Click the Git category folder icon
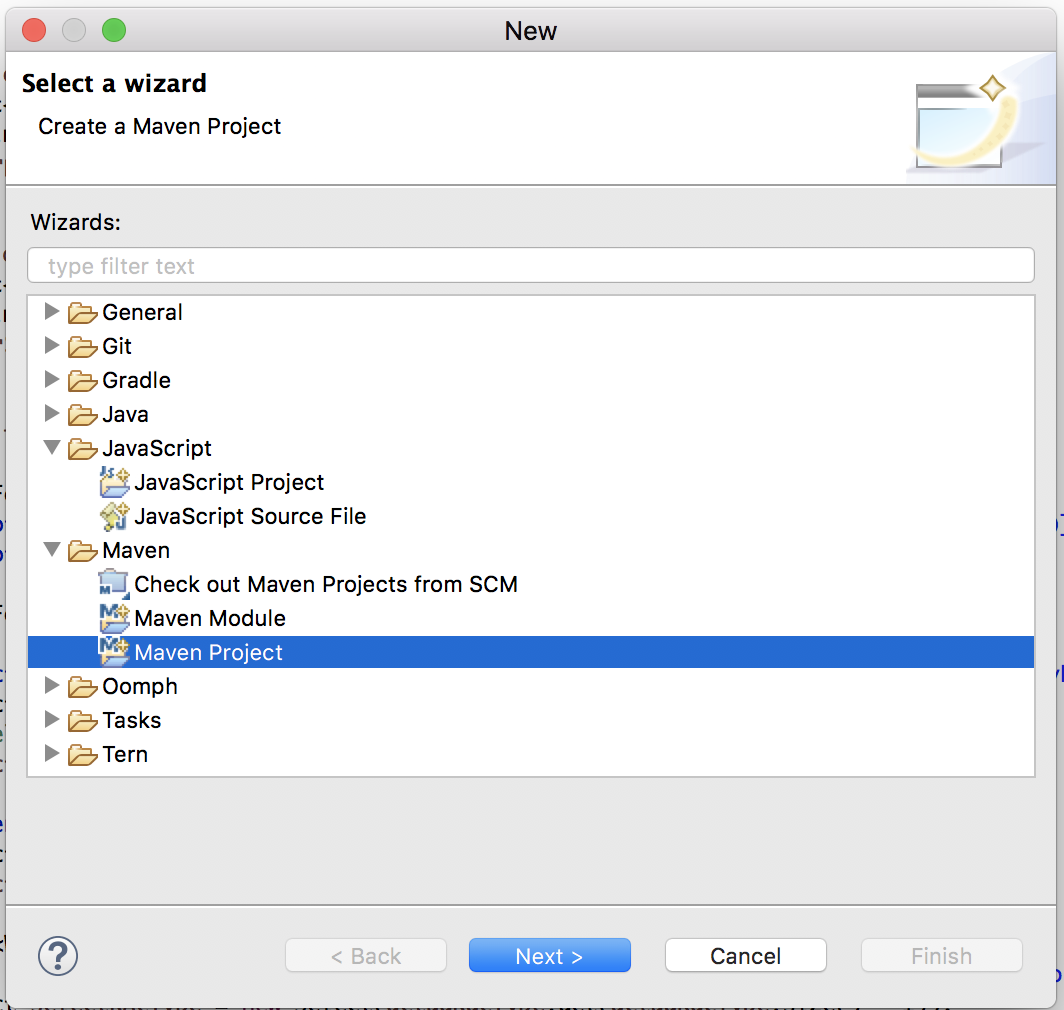Viewport: 1064px width, 1010px height. coord(82,346)
